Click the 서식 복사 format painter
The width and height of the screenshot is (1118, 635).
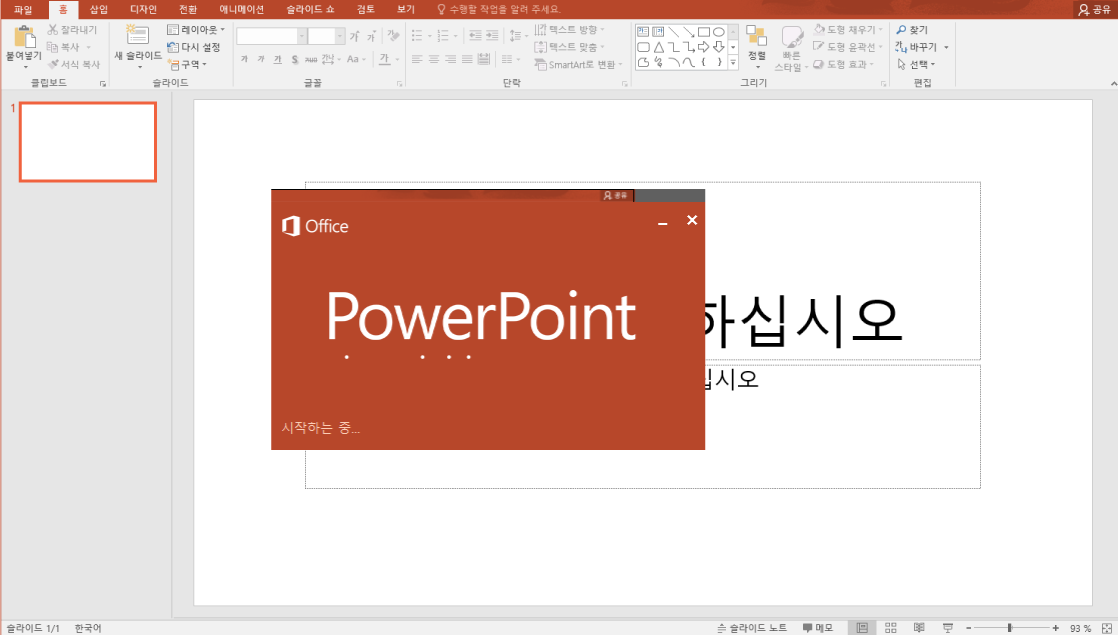(x=73, y=64)
